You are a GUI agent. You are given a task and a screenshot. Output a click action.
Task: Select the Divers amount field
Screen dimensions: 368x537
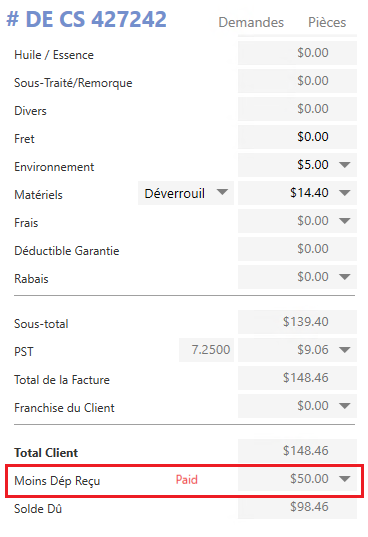(x=297, y=109)
